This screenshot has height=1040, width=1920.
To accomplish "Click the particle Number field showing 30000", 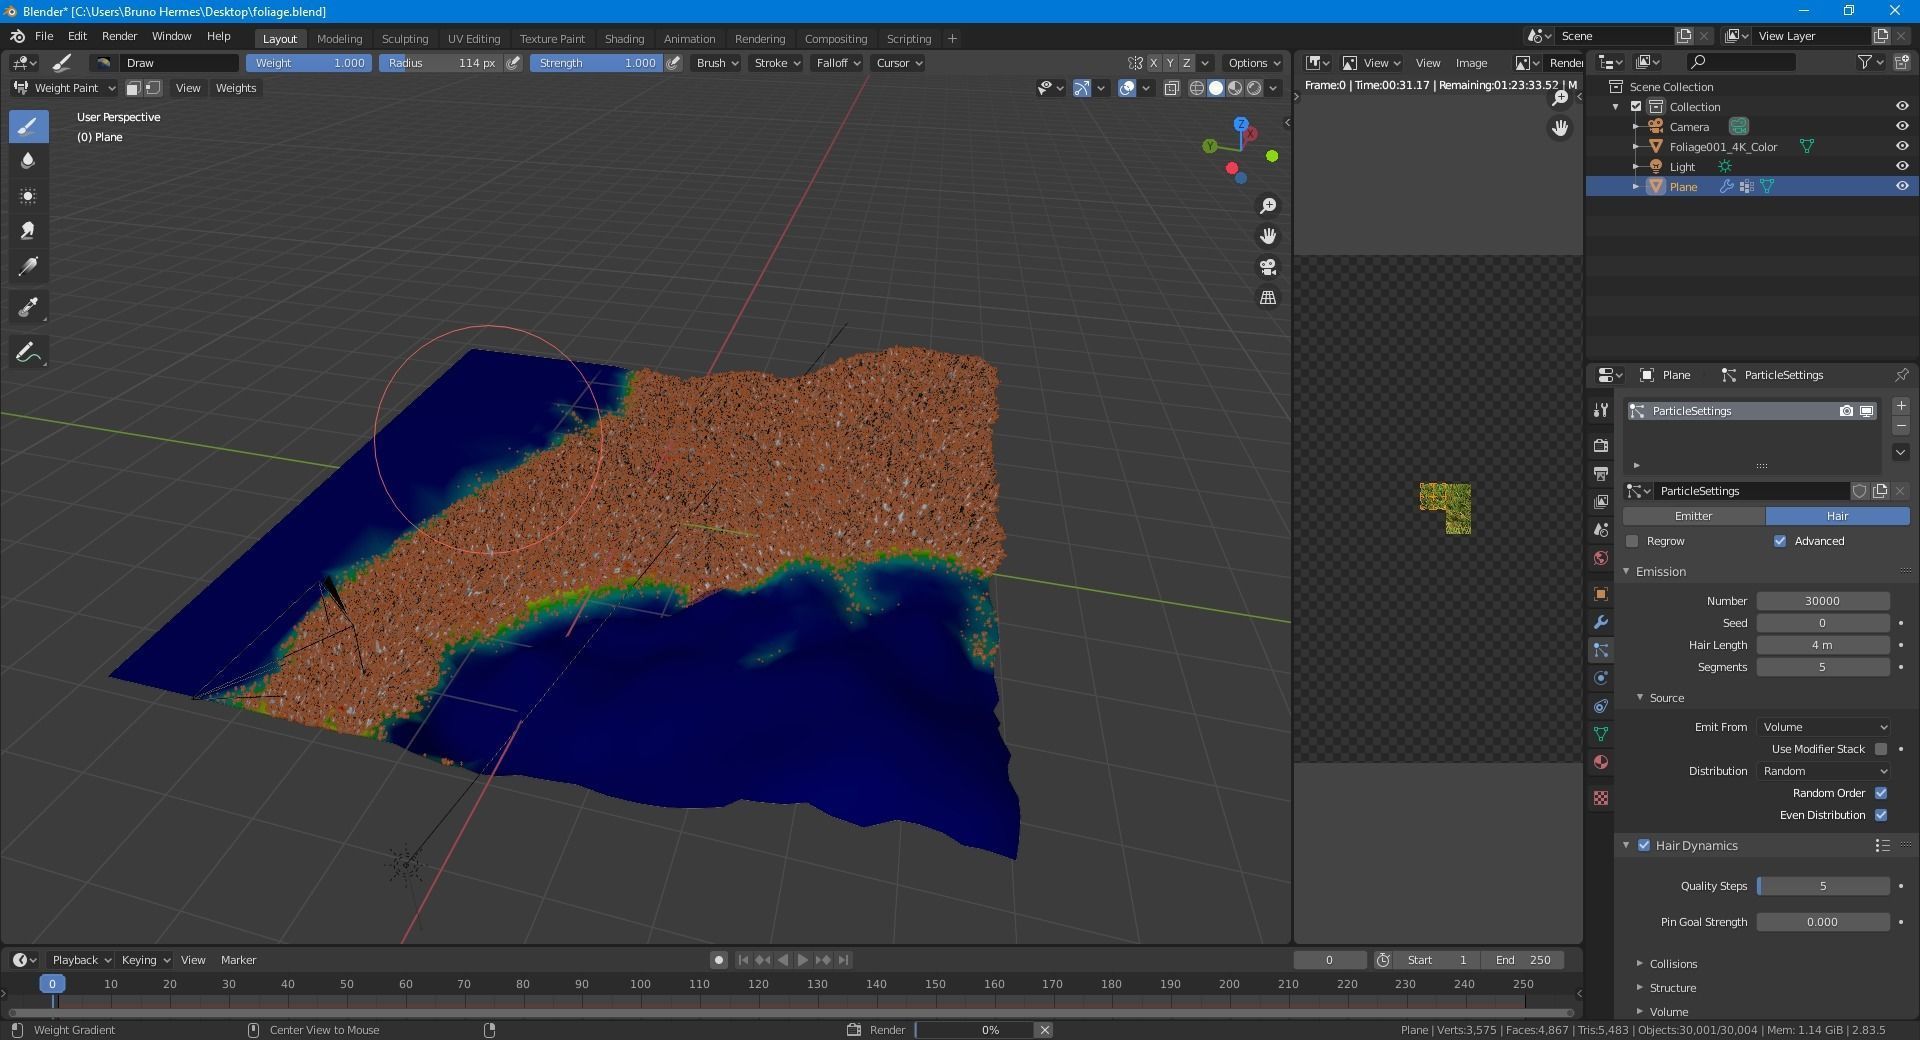I will pos(1823,601).
